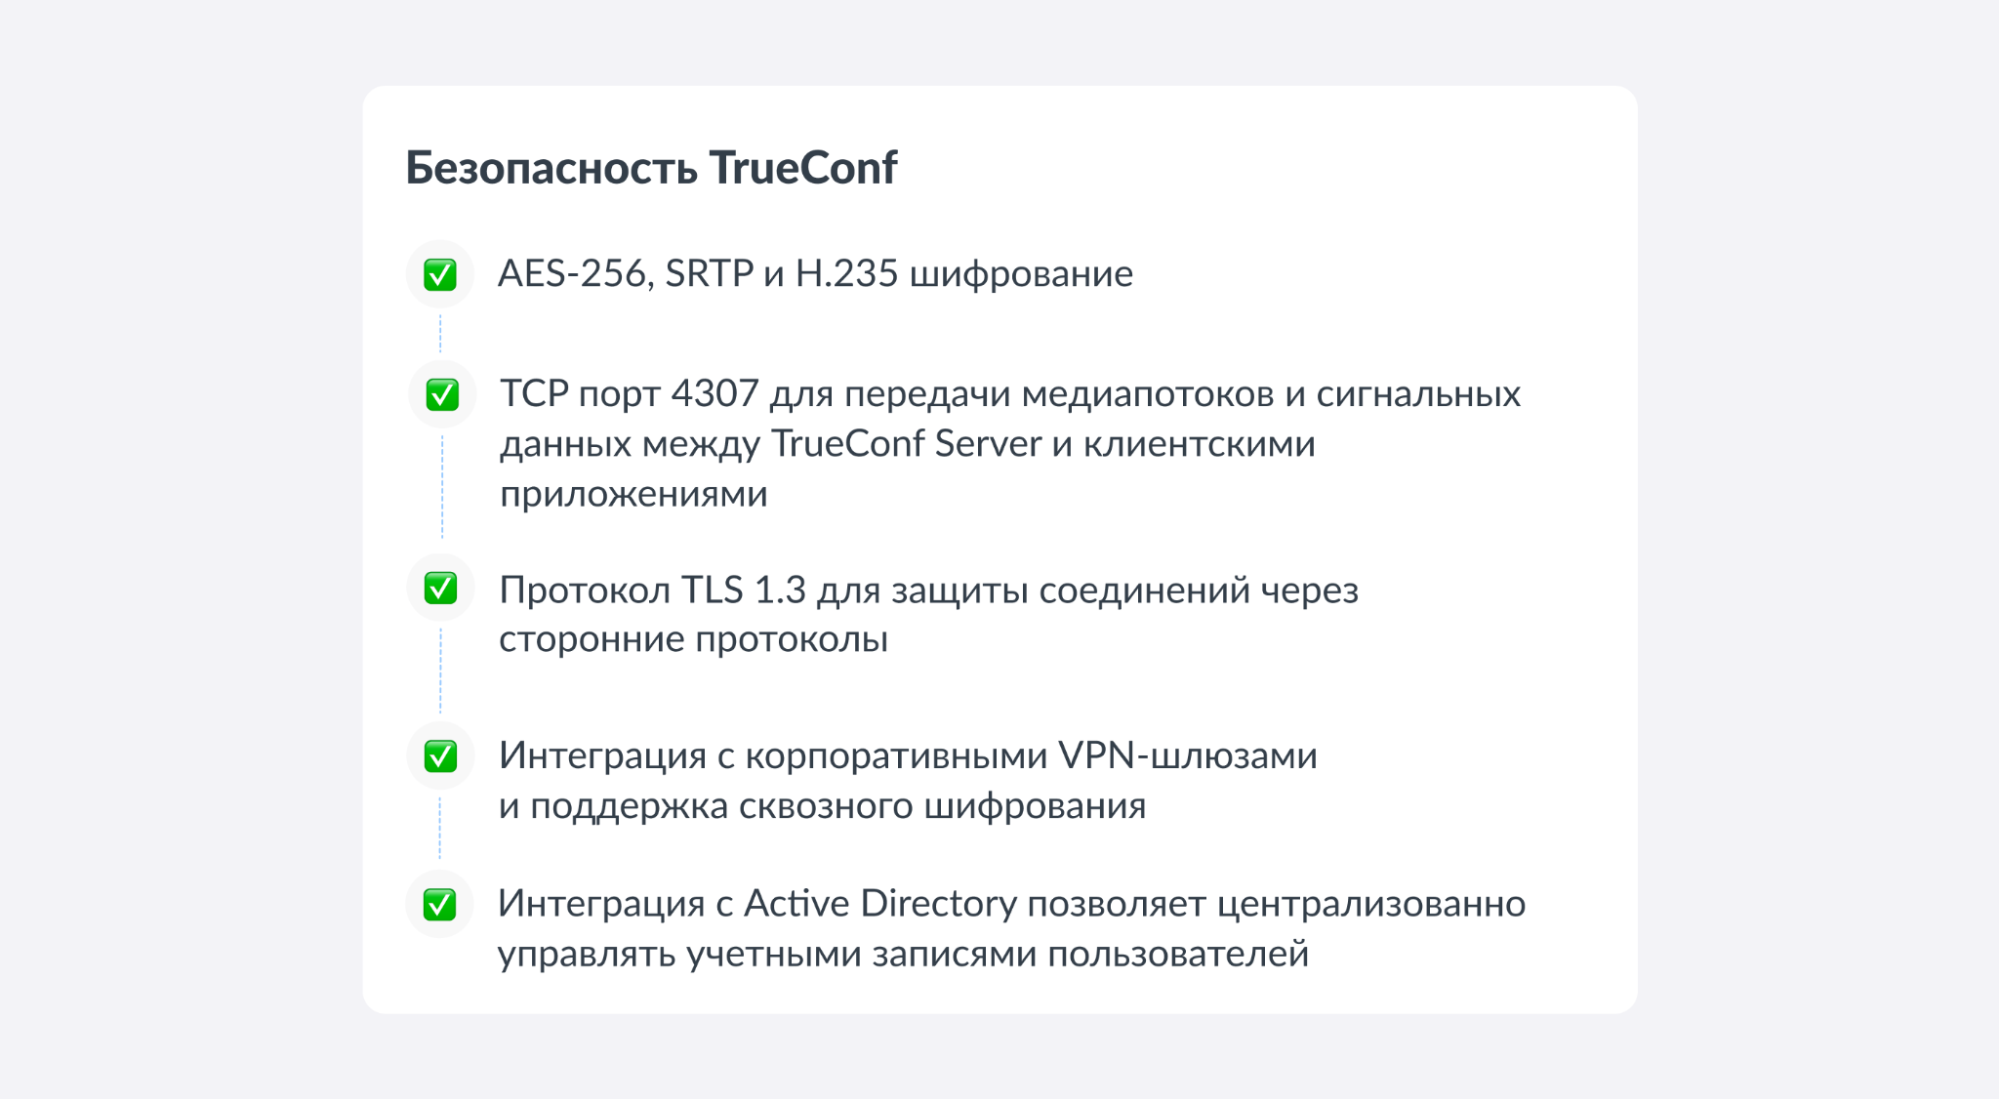The width and height of the screenshot is (1999, 1100).
Task: Click the green checkmark beside AES-256 encryption
Action: click(440, 274)
